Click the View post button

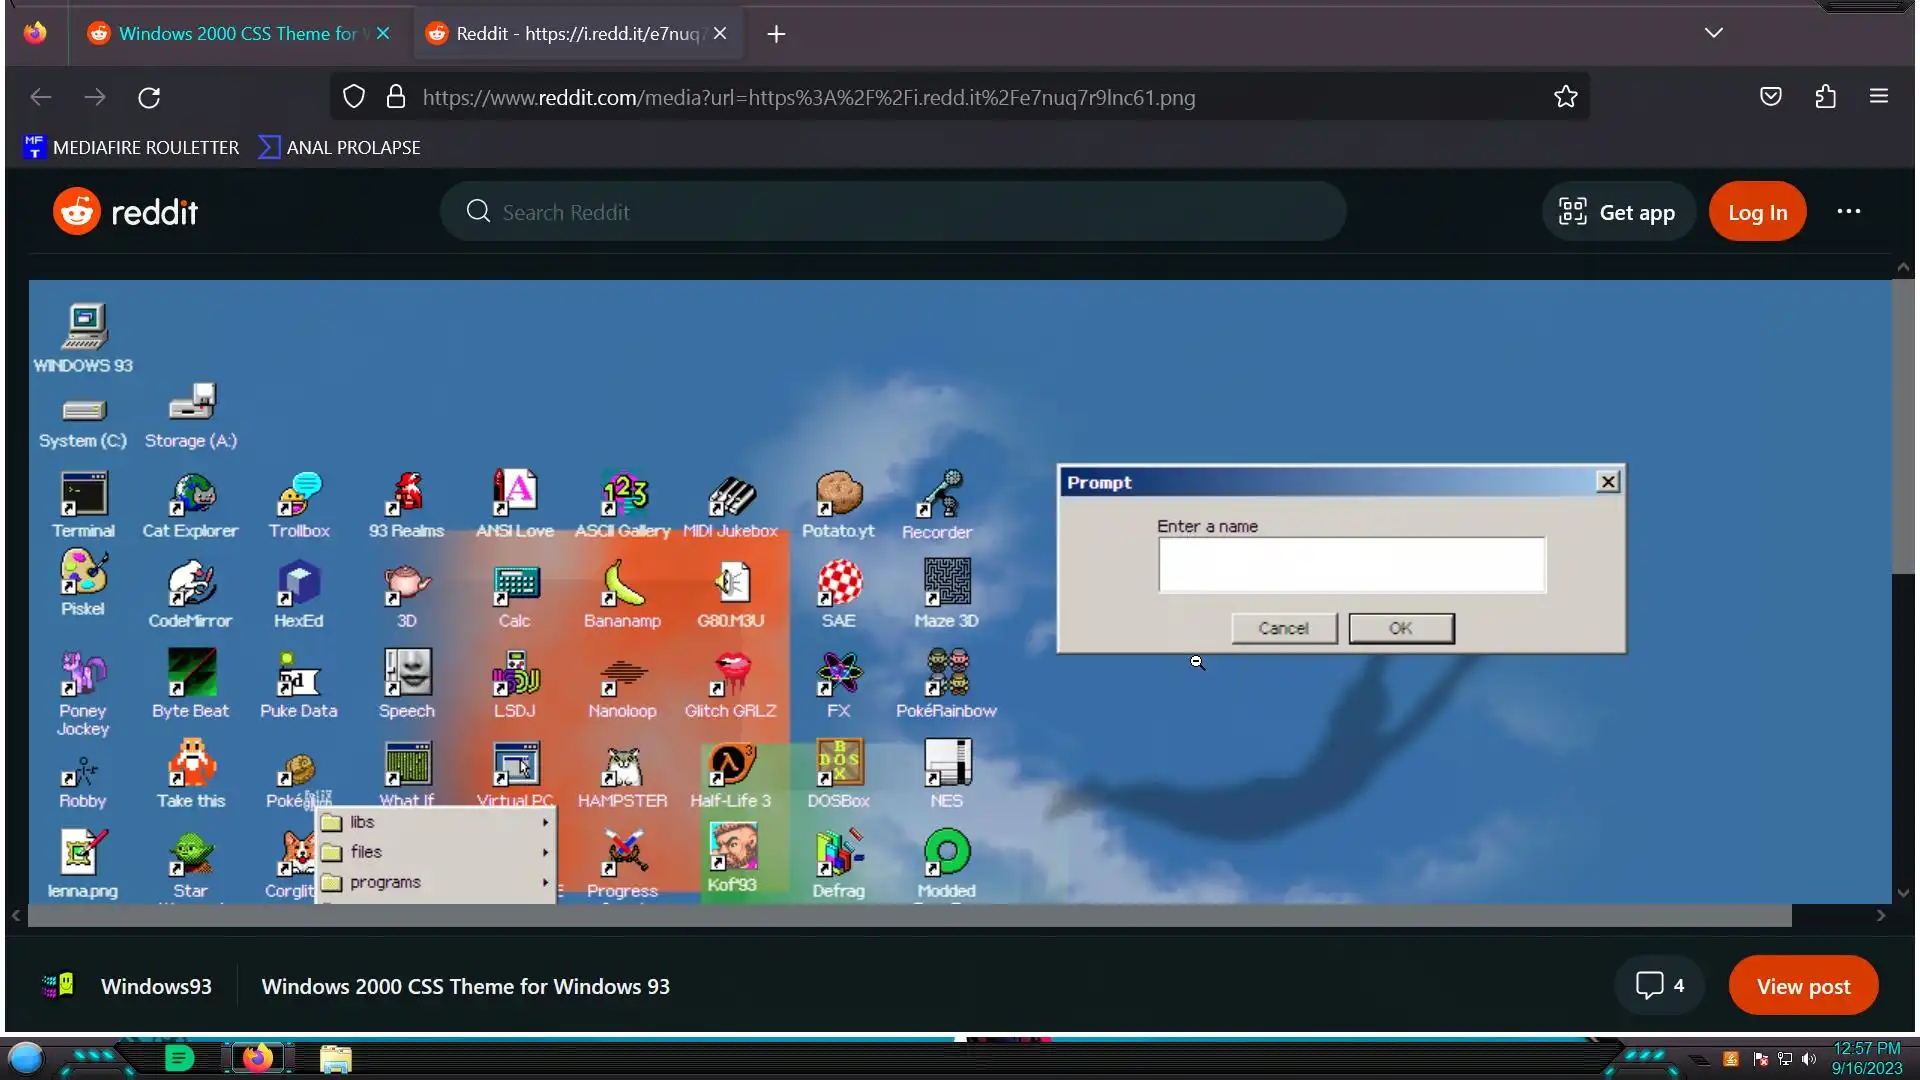pyautogui.click(x=1802, y=986)
